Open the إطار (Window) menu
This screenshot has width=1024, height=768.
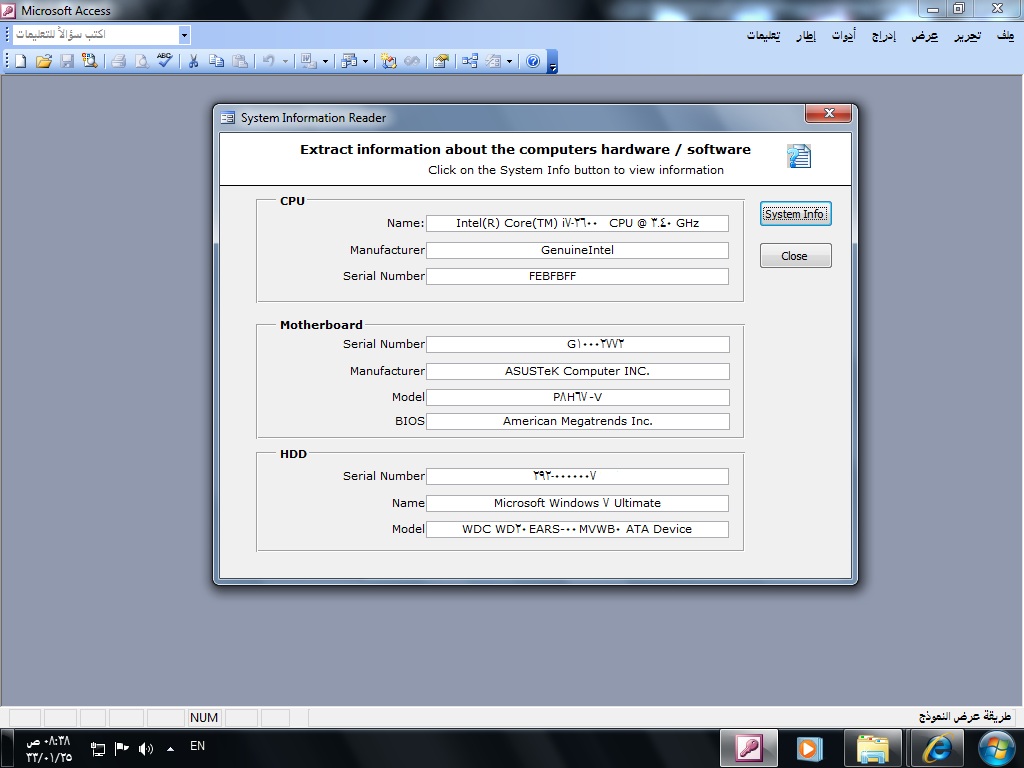tap(806, 35)
